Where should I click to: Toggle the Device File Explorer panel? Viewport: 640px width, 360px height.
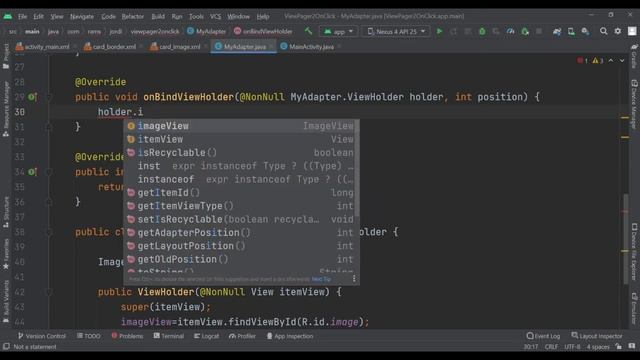(x=634, y=252)
